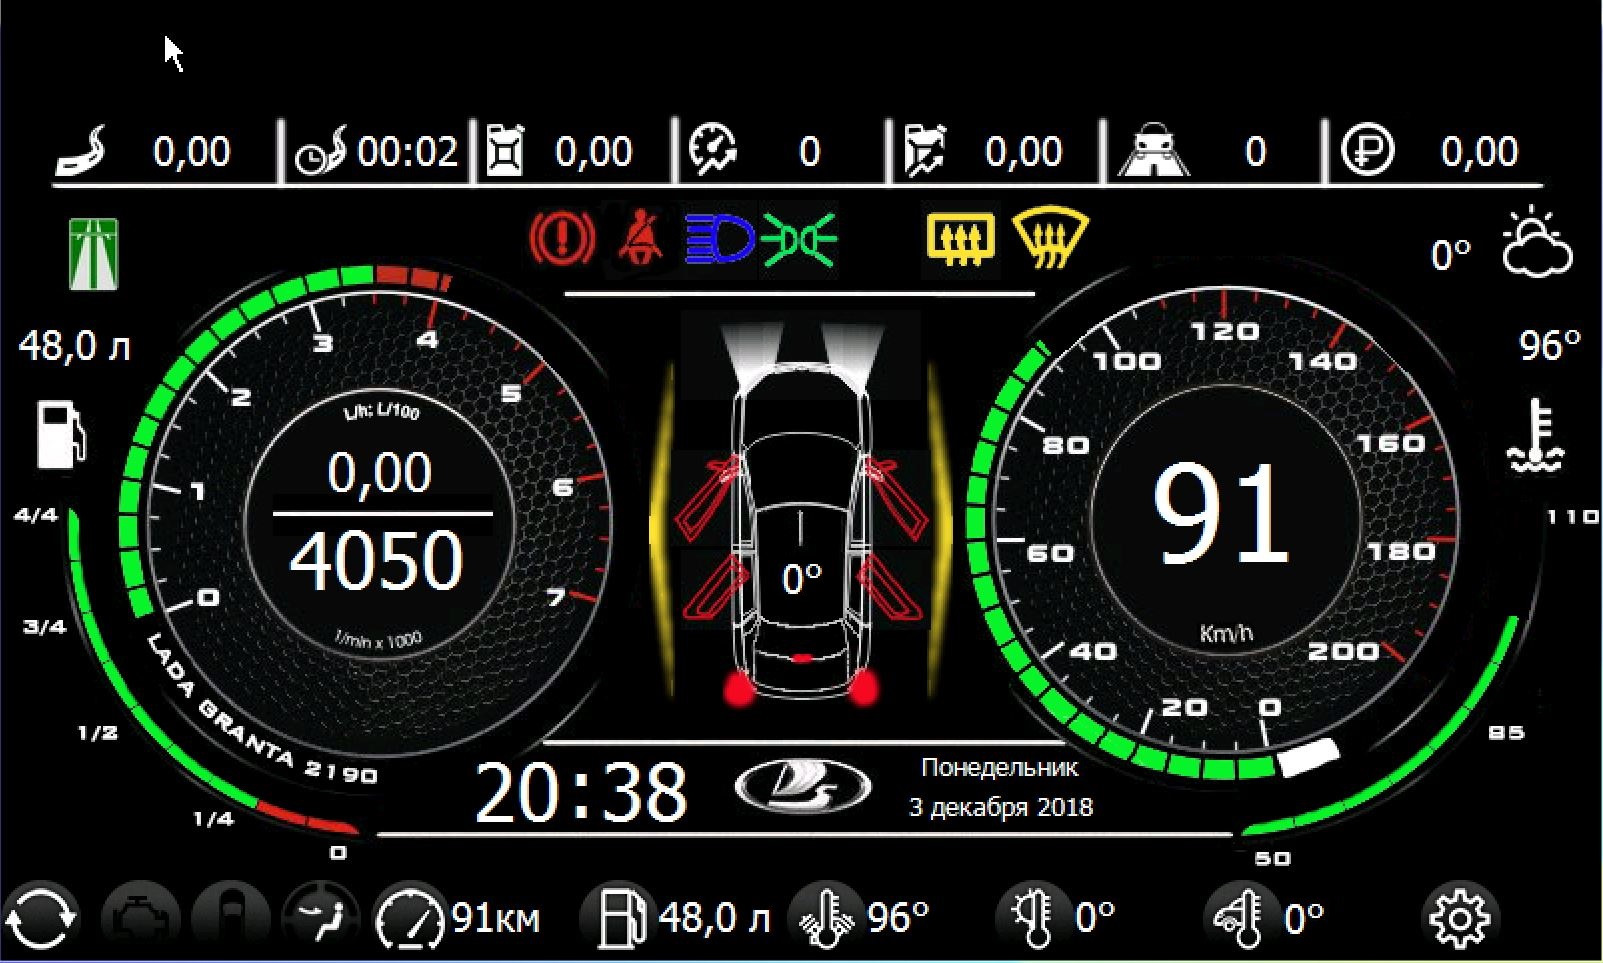Click the 0° reading inside car diagram
The image size is (1603, 963).
[802, 580]
